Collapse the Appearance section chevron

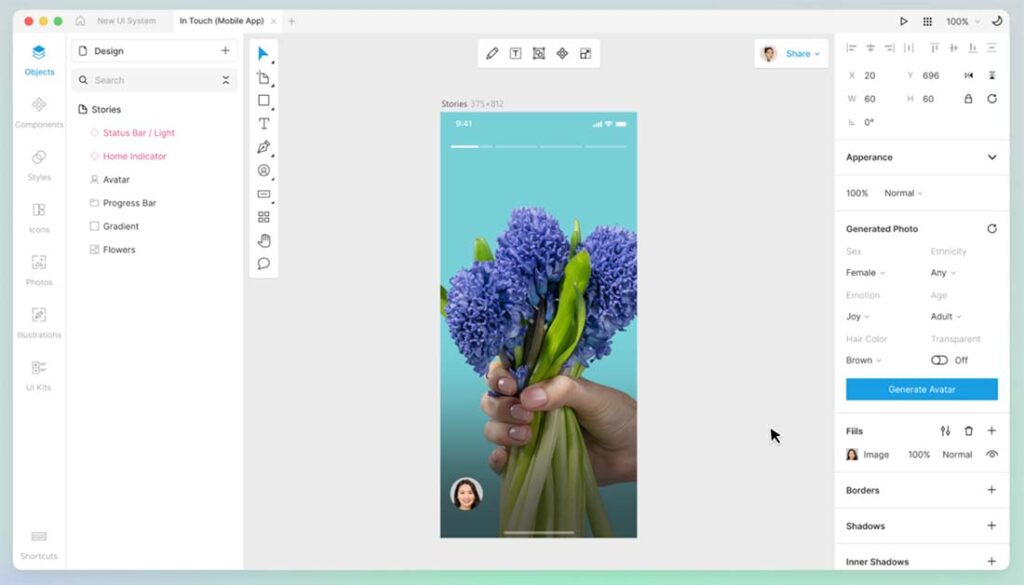tap(992, 157)
